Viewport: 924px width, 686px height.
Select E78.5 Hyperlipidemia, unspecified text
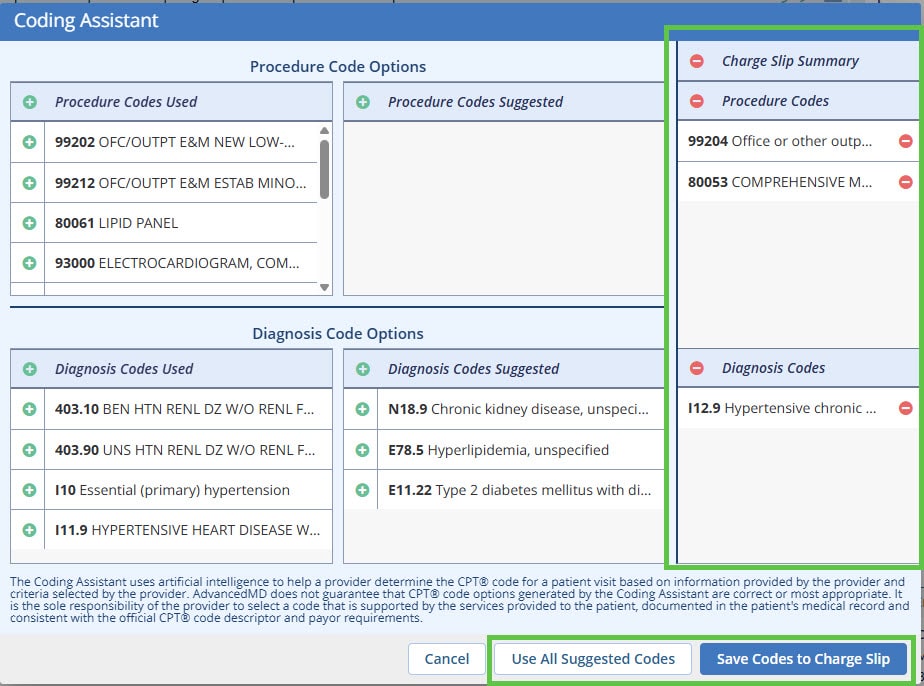(498, 450)
